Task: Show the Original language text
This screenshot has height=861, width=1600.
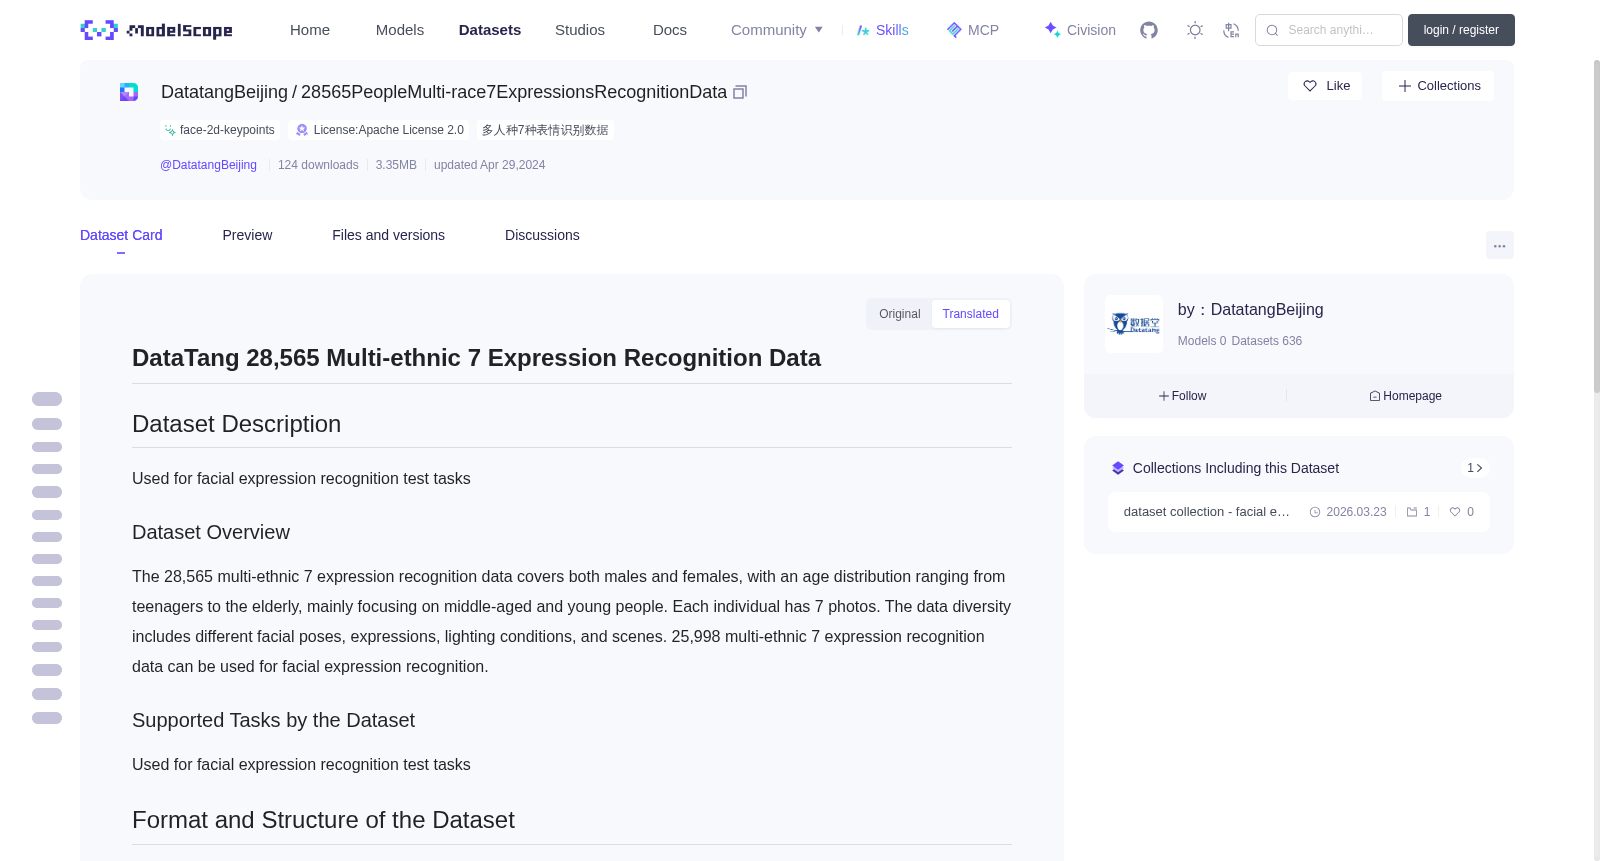Action: click(x=899, y=314)
